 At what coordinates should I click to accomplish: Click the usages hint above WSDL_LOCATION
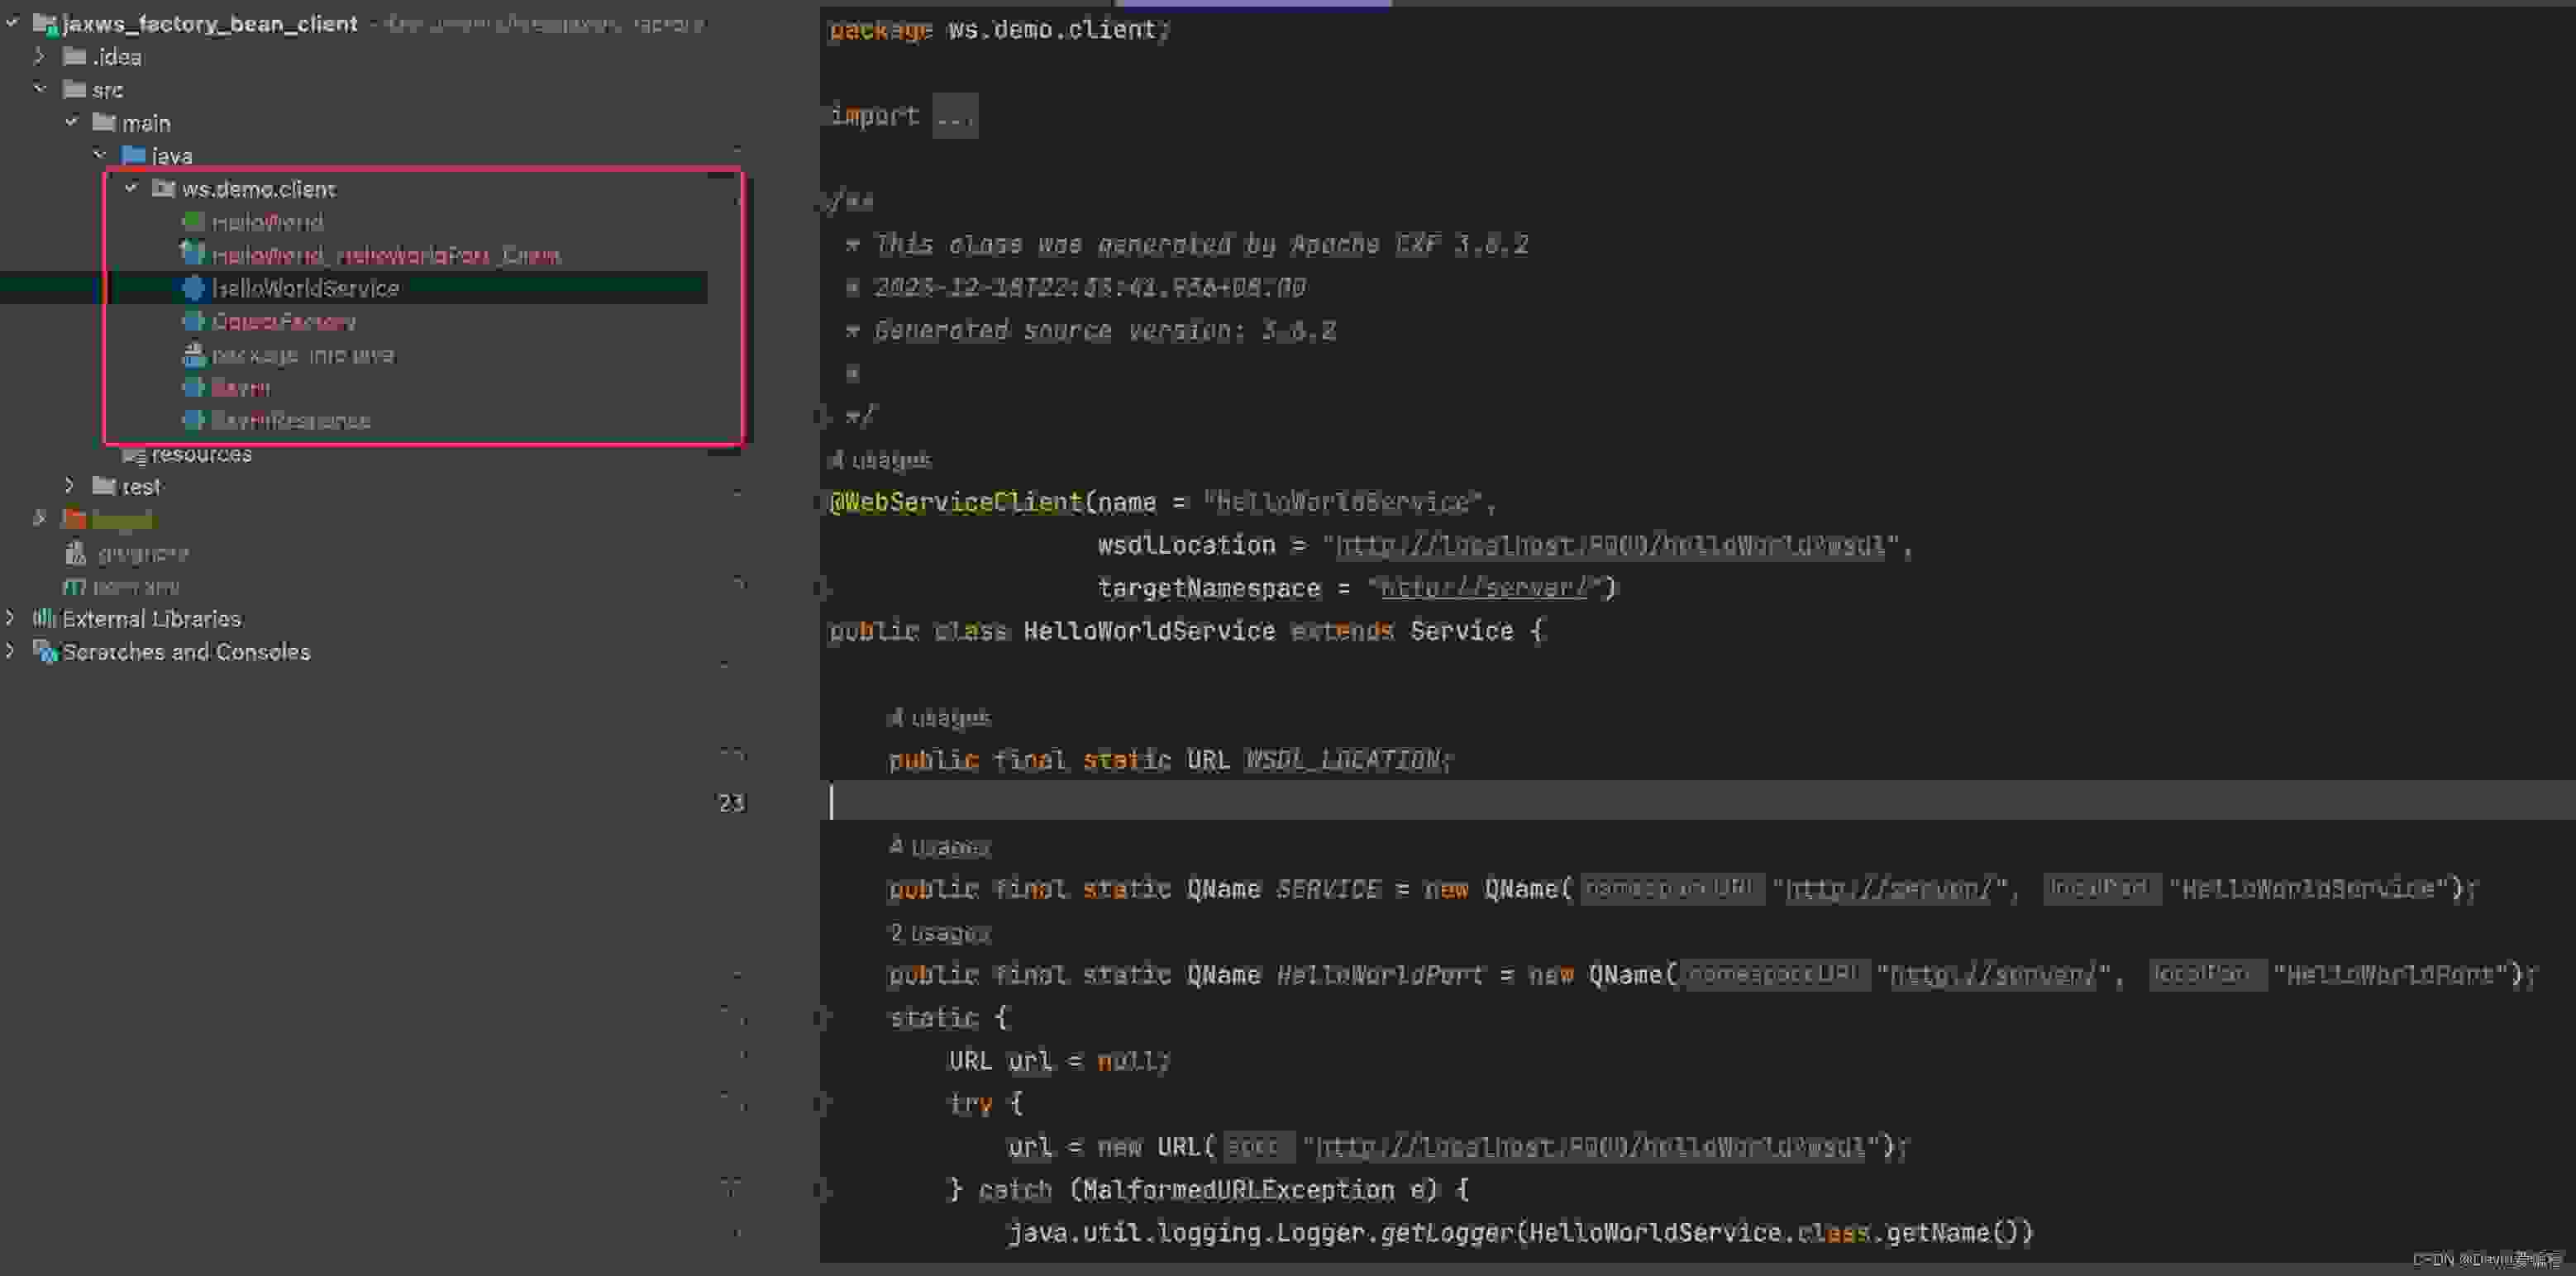tap(940, 717)
